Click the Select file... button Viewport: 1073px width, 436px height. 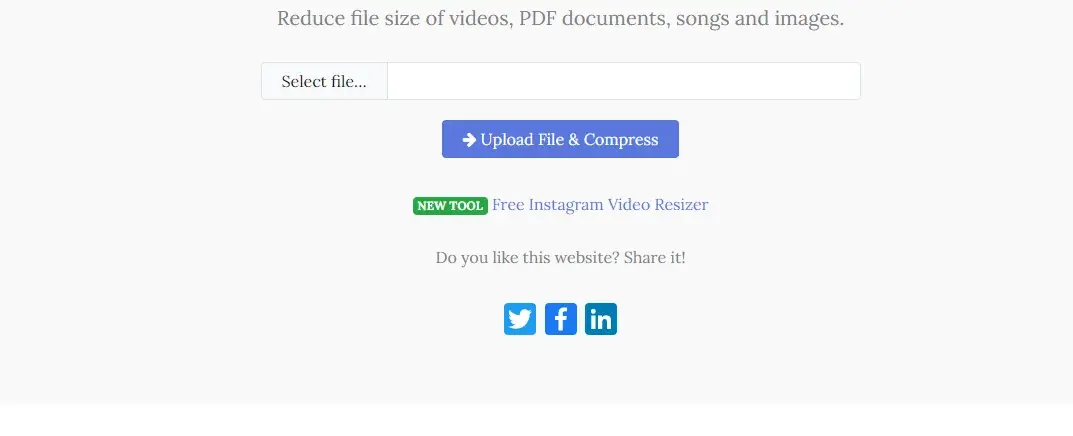324,81
